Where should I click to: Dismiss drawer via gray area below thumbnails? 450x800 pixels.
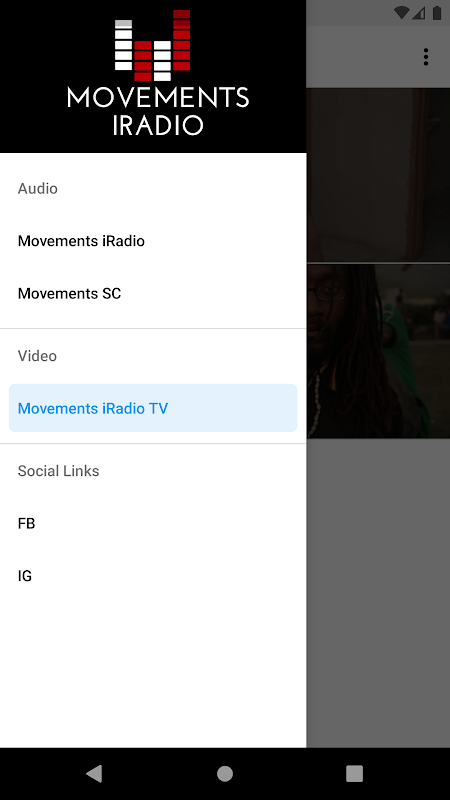pyautogui.click(x=378, y=593)
